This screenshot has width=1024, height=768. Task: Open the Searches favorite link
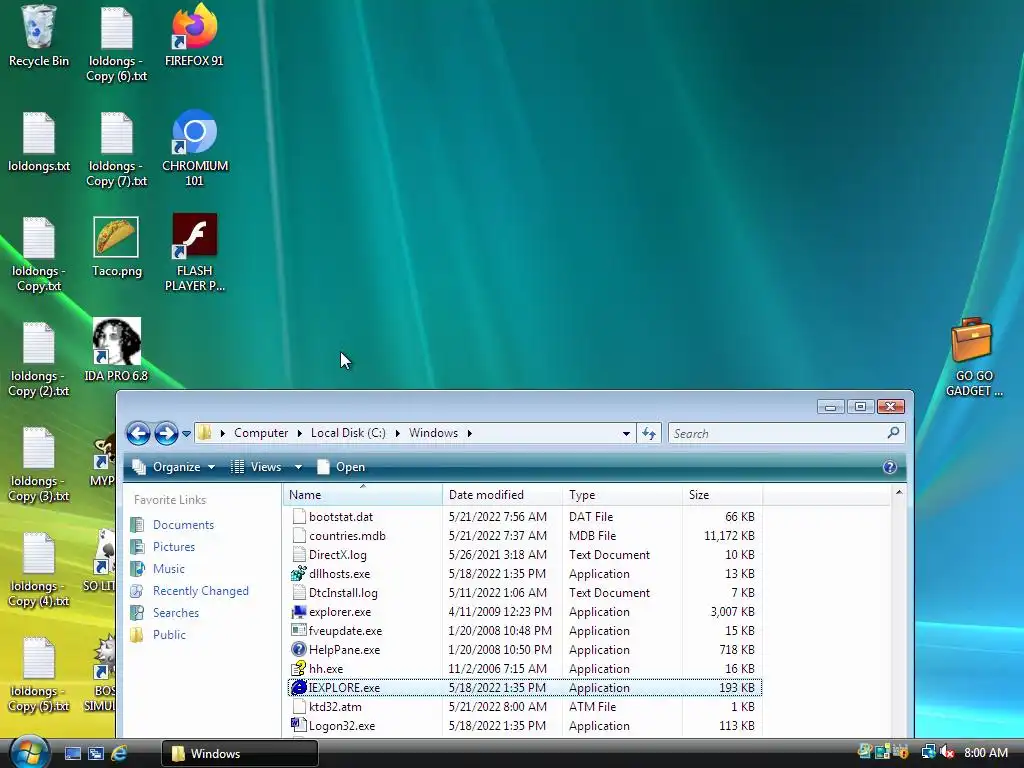click(x=176, y=613)
